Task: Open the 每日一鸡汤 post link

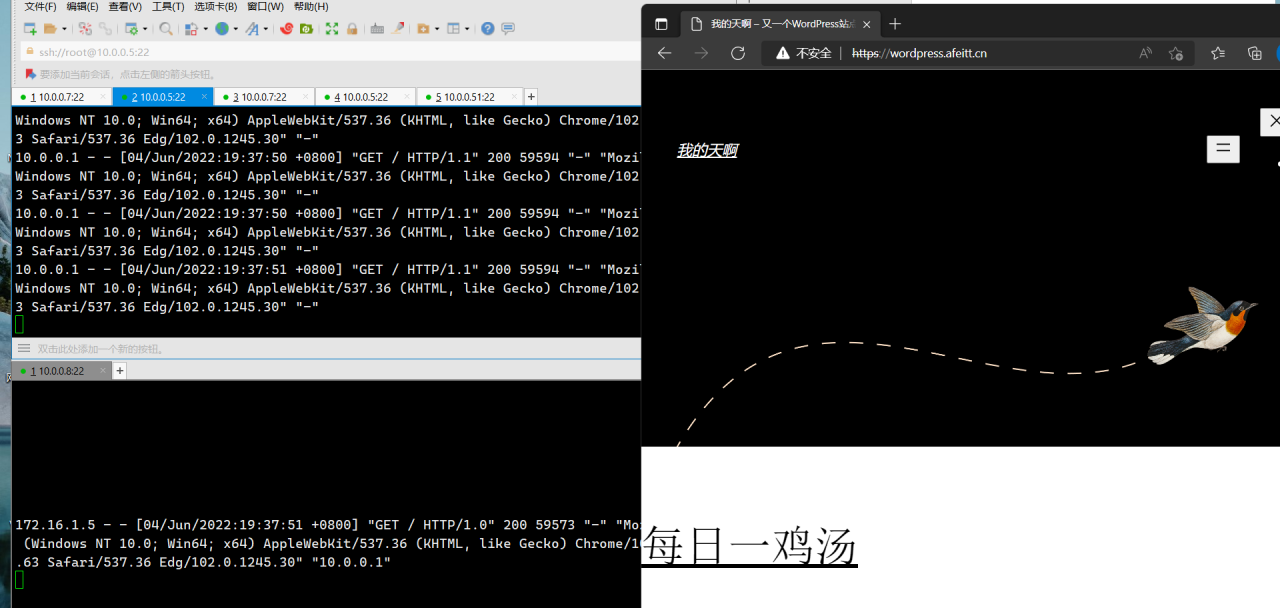Action: 749,546
